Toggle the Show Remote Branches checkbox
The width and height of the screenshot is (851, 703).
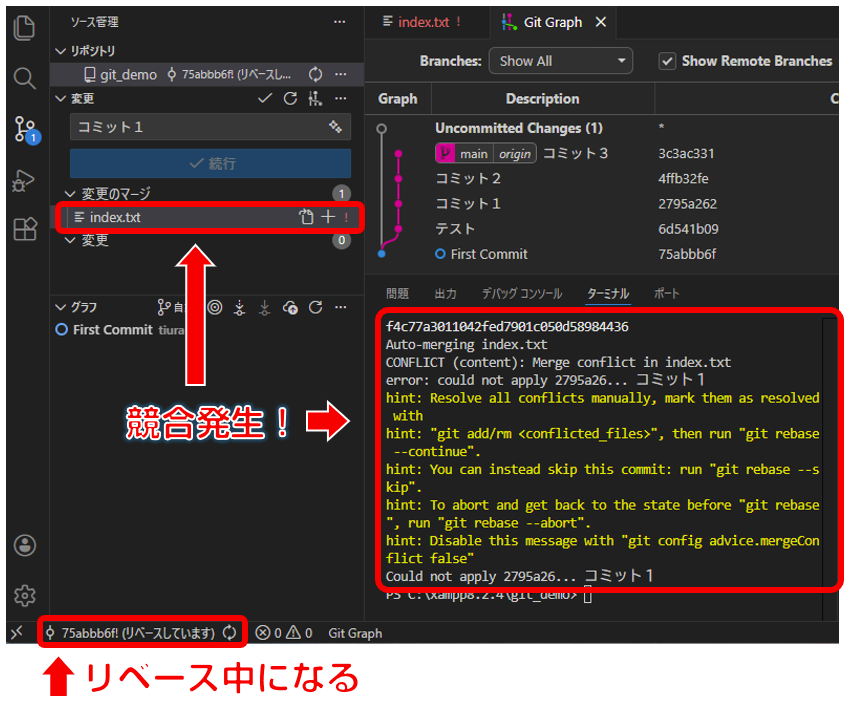pyautogui.click(x=667, y=61)
